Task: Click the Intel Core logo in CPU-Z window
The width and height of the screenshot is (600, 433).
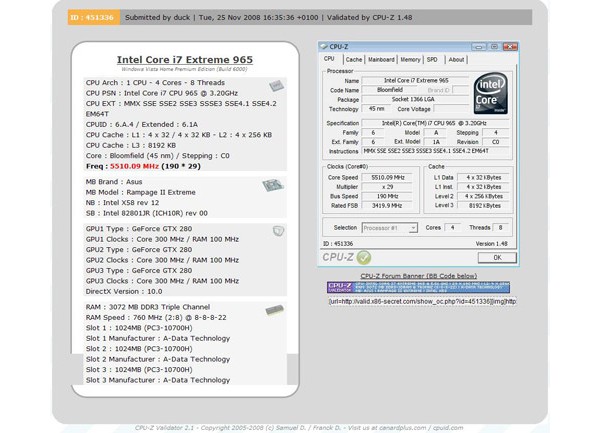Action: point(491,93)
